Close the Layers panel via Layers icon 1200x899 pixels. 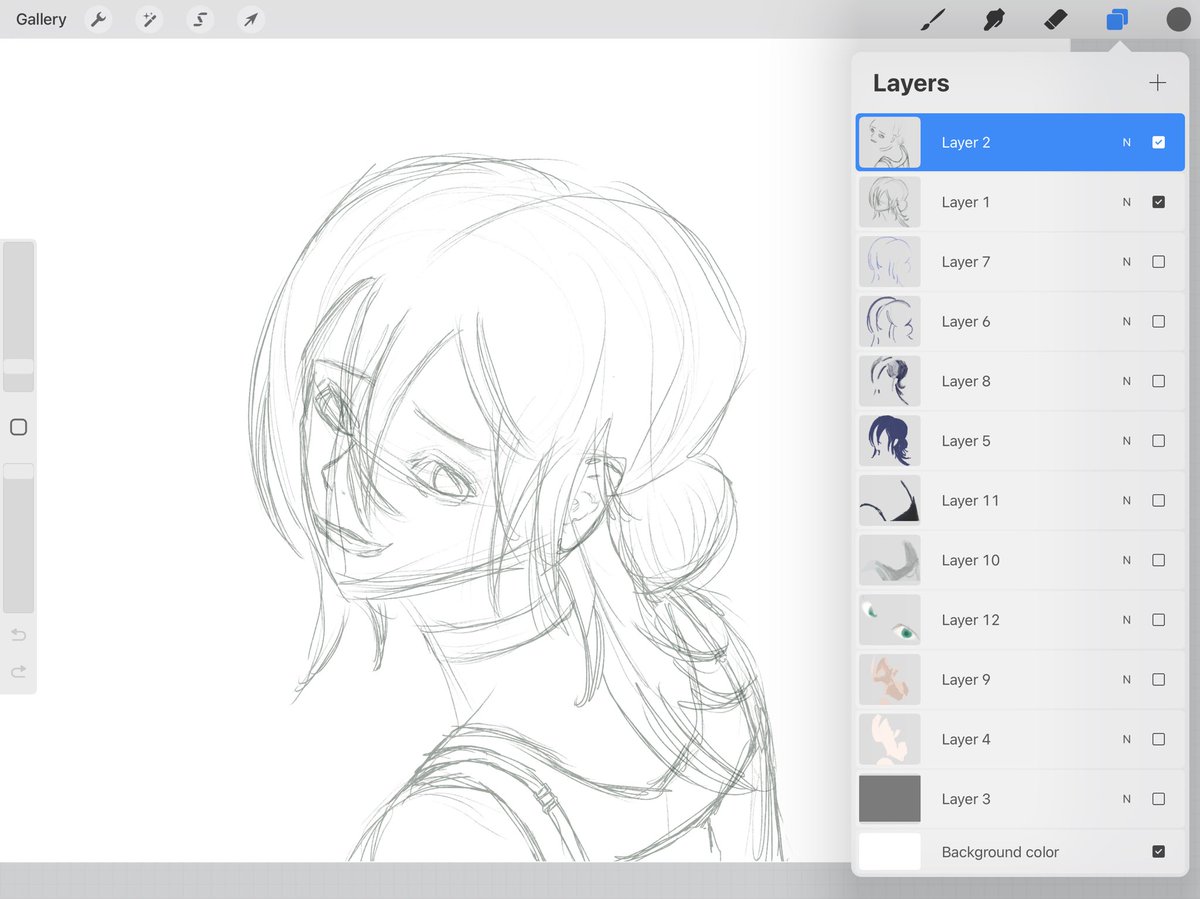1117,19
